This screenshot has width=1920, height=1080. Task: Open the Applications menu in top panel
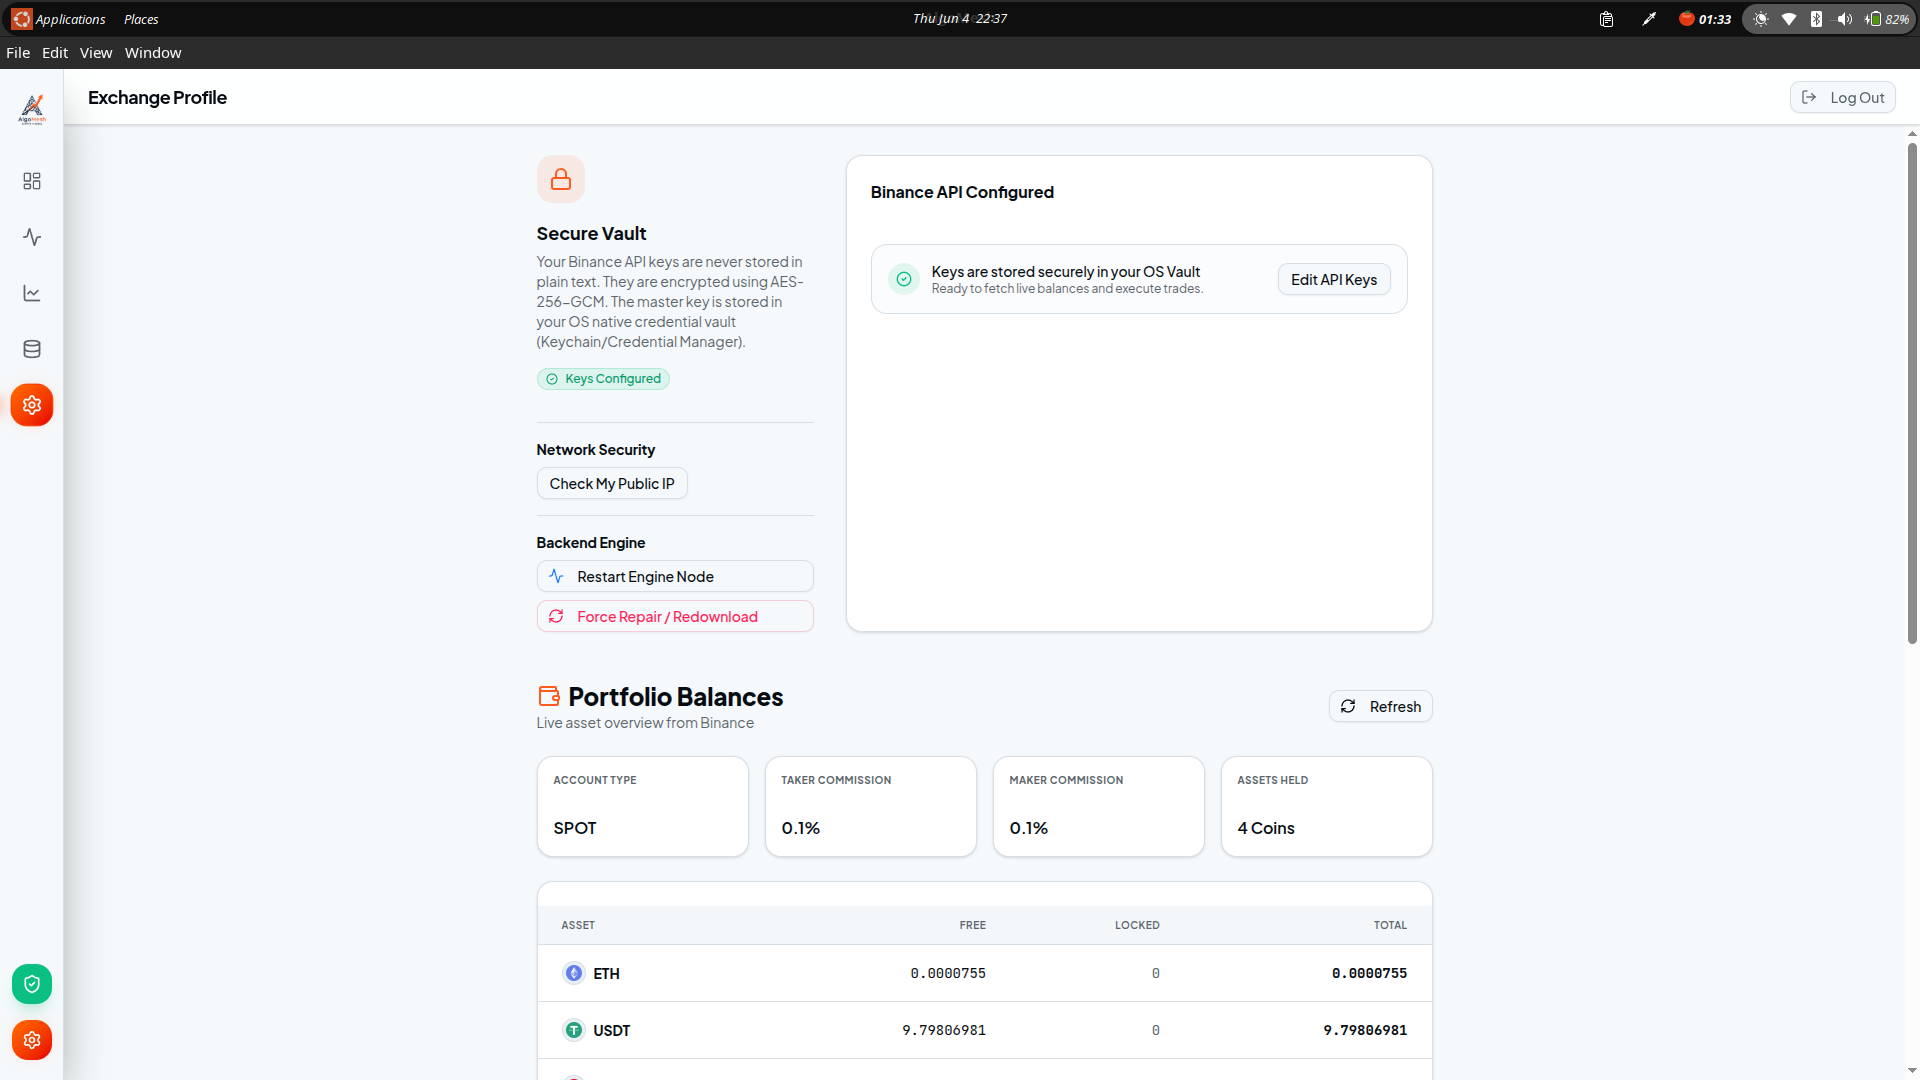coord(59,19)
